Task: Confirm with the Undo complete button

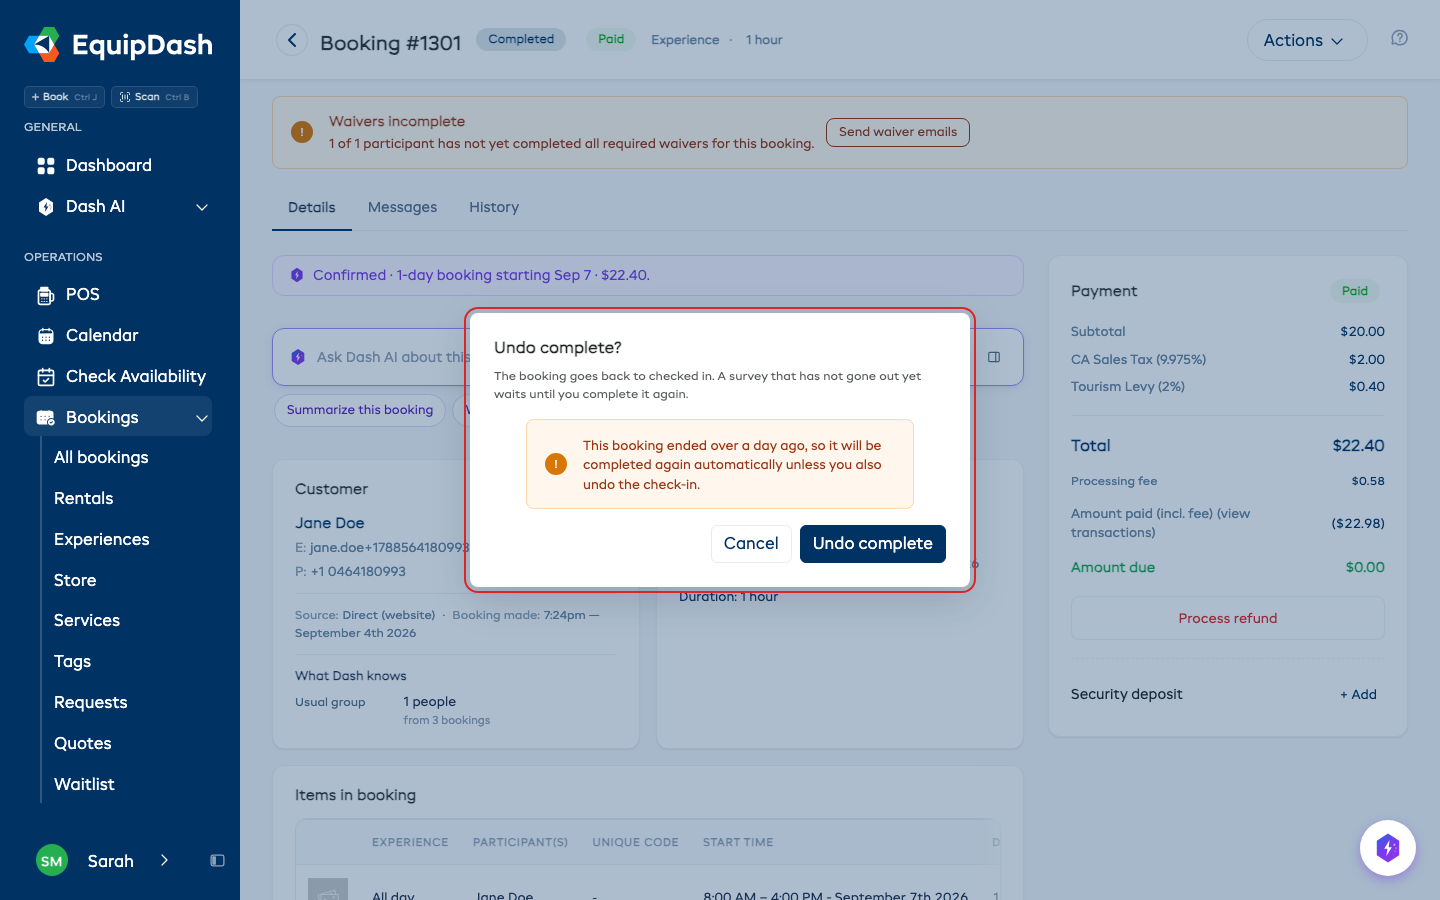Action: 873,544
